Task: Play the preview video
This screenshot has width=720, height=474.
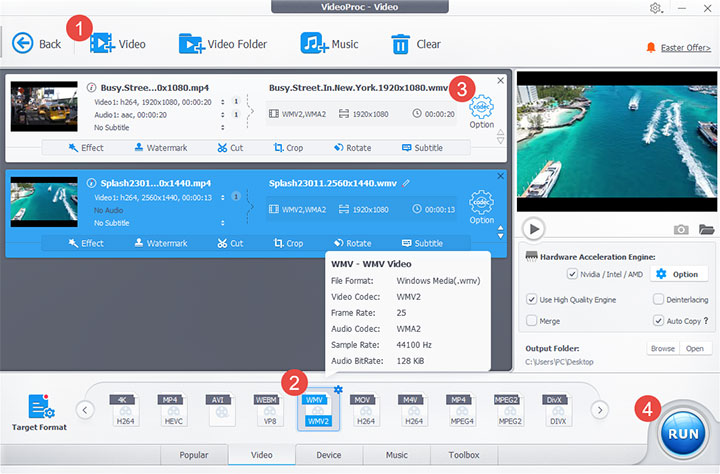Action: pyautogui.click(x=534, y=229)
